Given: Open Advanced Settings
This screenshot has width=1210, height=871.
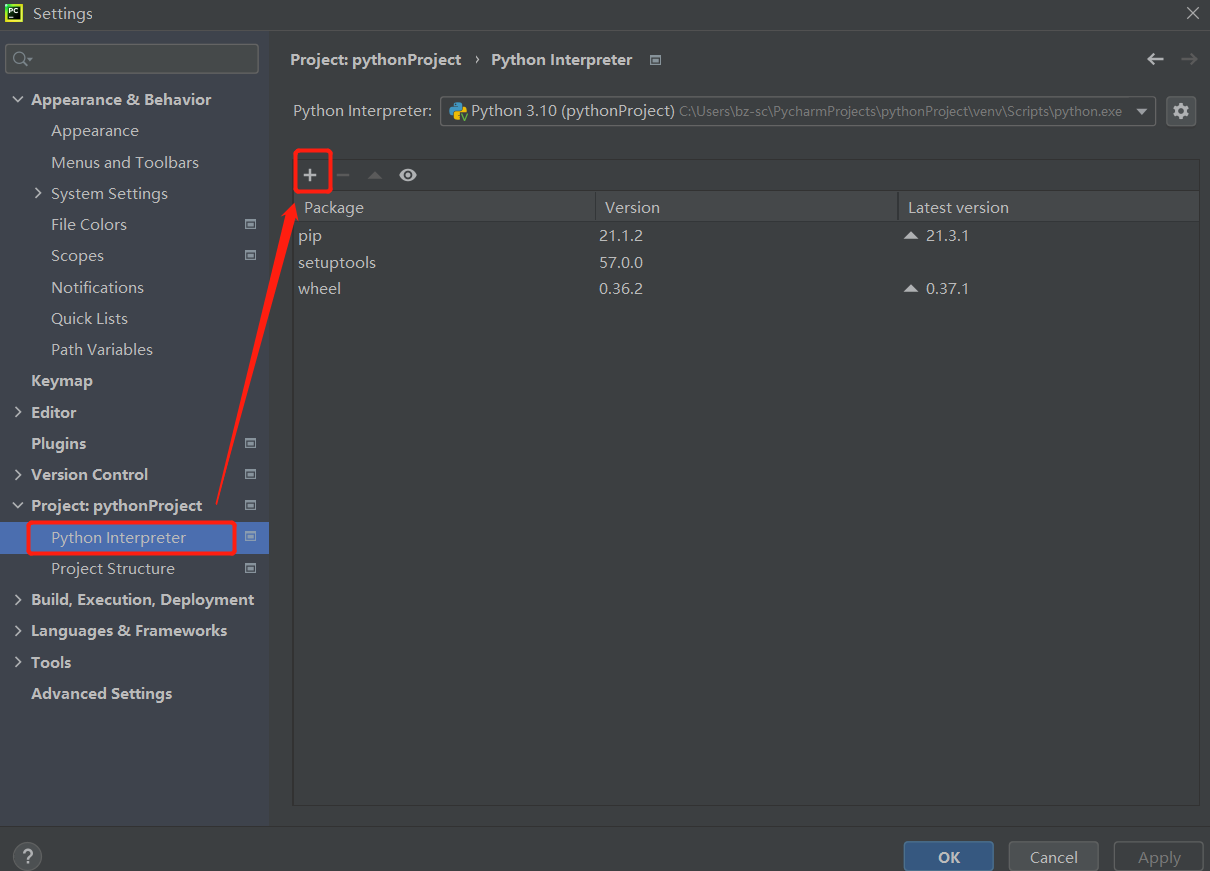Looking at the screenshot, I should 101,693.
